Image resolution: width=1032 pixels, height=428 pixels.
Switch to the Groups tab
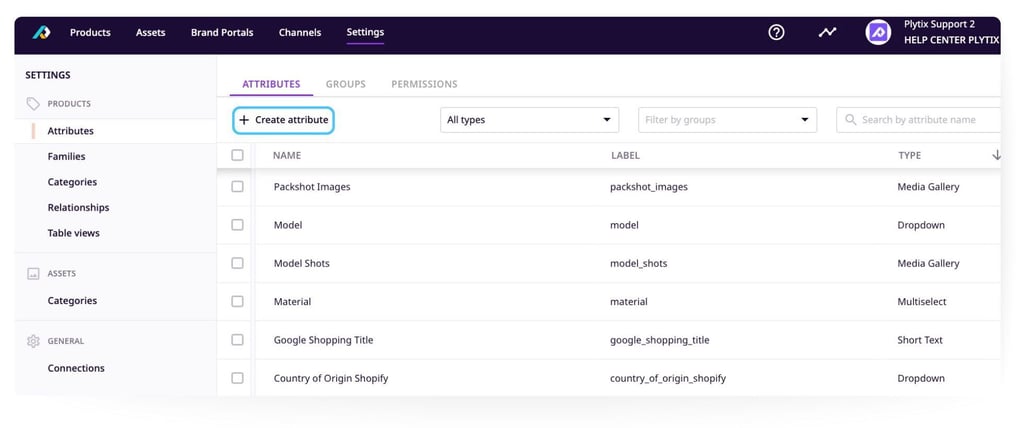click(x=345, y=84)
